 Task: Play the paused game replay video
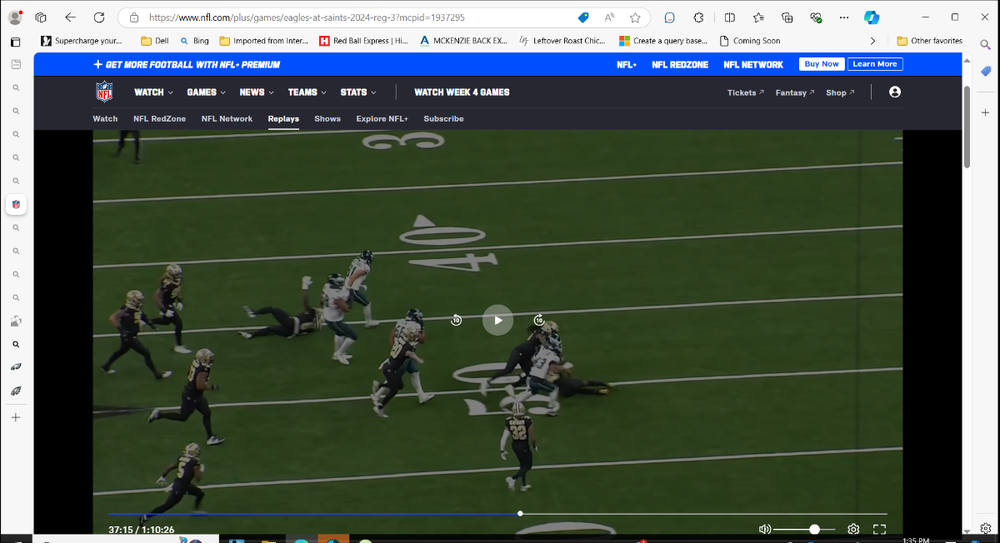click(498, 320)
